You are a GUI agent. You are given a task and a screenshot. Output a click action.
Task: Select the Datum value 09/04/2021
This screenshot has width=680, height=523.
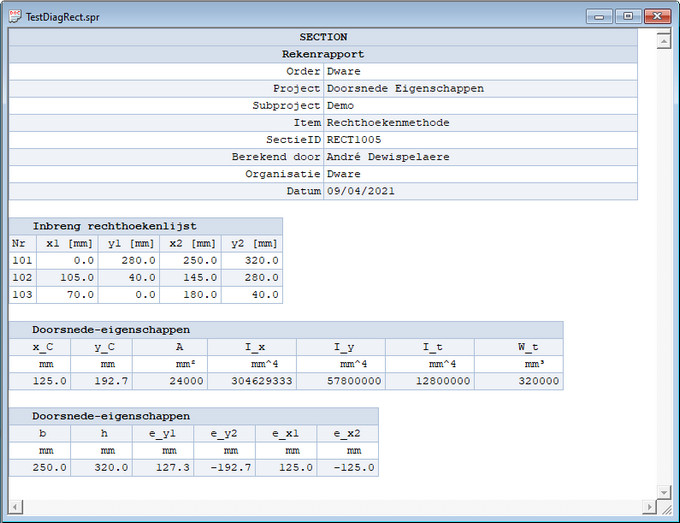click(x=360, y=191)
